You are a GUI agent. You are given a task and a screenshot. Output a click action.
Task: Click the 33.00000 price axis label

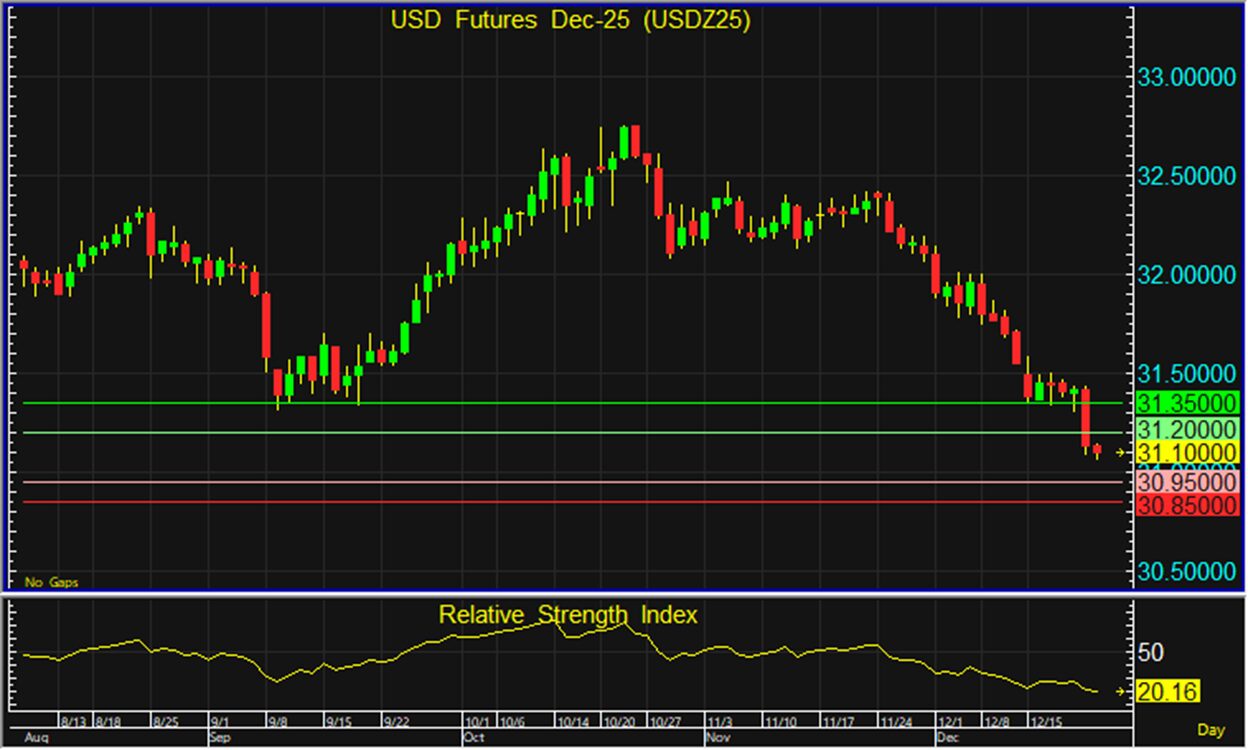click(x=1186, y=77)
